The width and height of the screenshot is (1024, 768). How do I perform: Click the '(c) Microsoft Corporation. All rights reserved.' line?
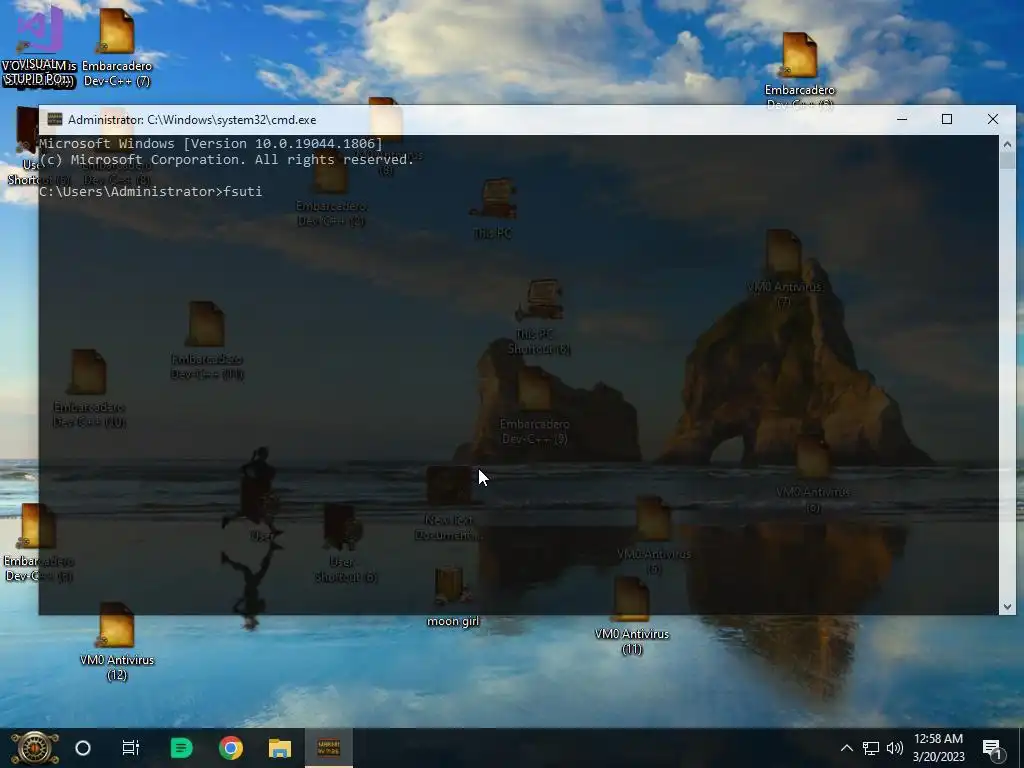(x=226, y=159)
